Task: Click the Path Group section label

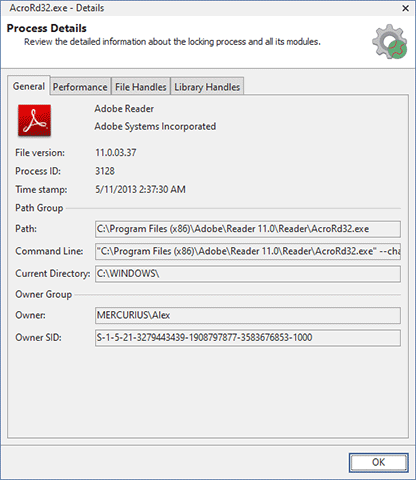Action: point(39,208)
